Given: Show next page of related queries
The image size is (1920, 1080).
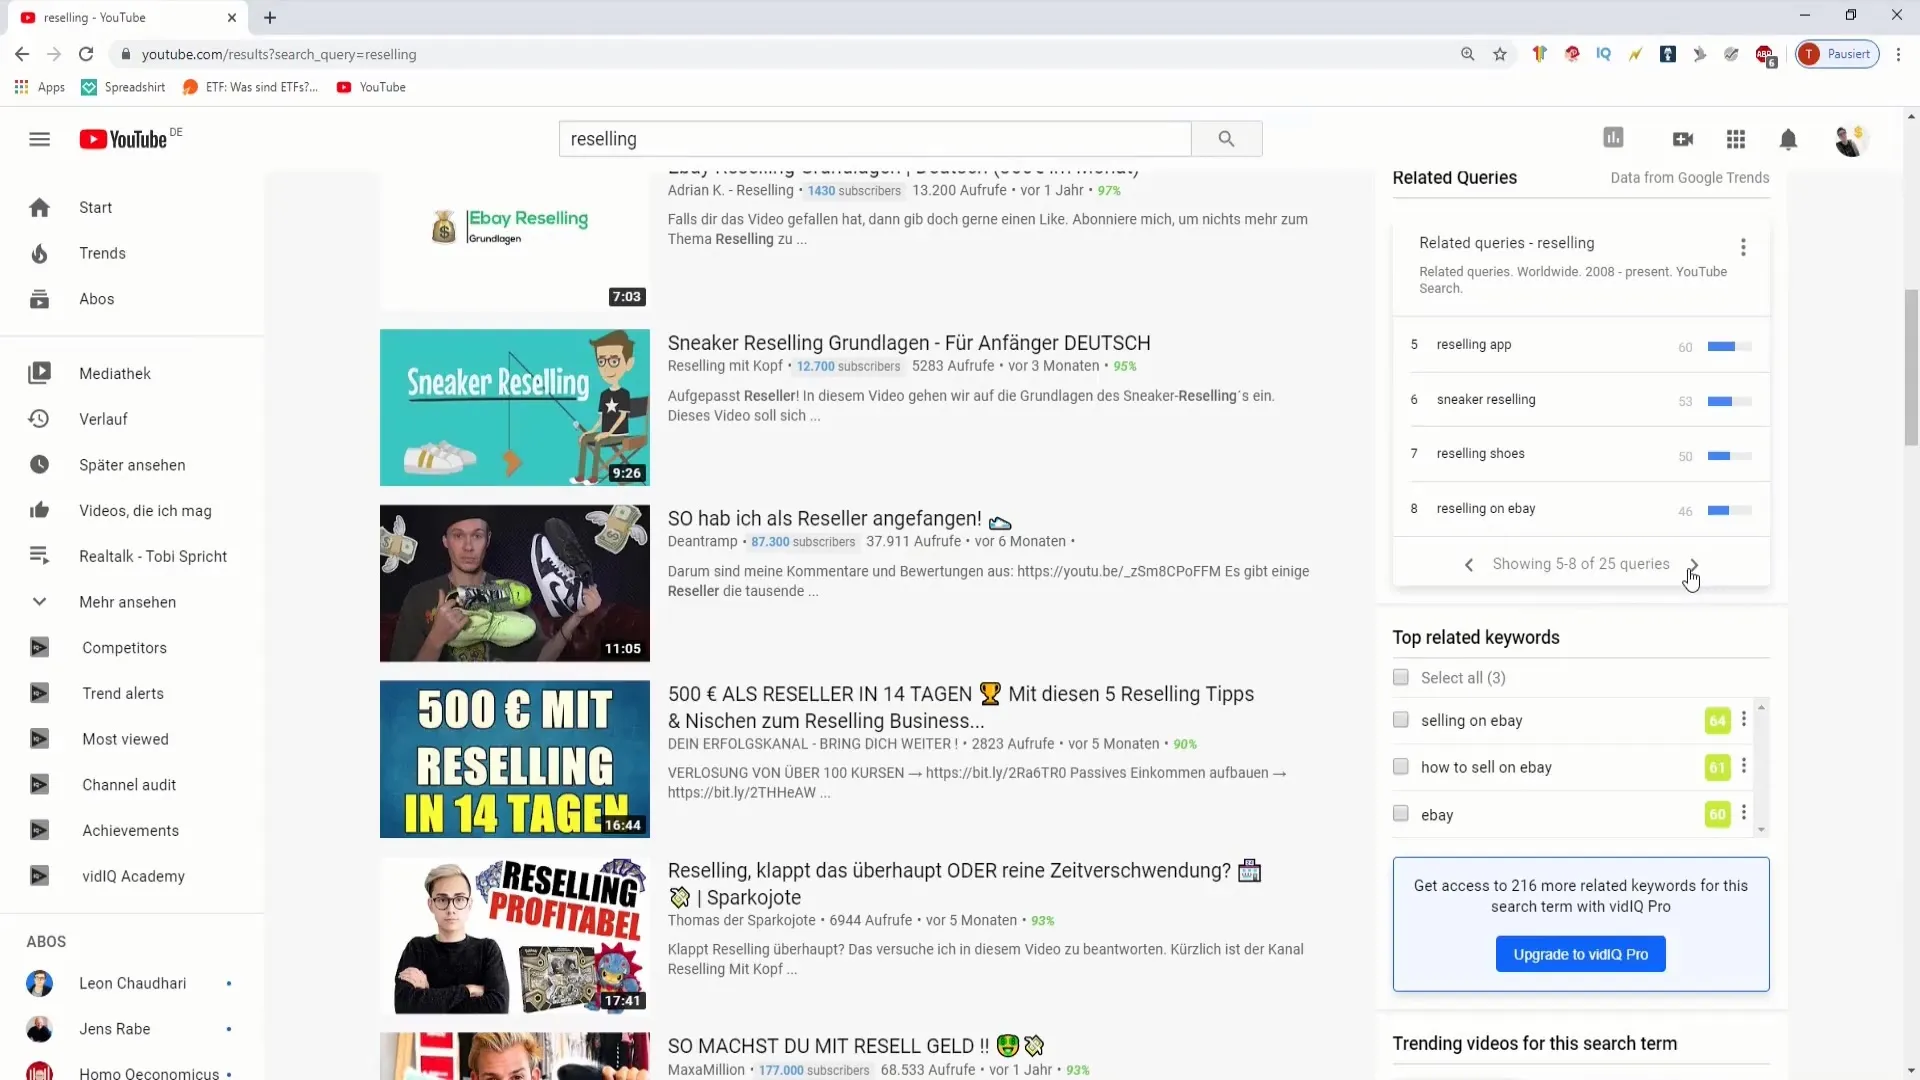Looking at the screenshot, I should (x=1694, y=564).
